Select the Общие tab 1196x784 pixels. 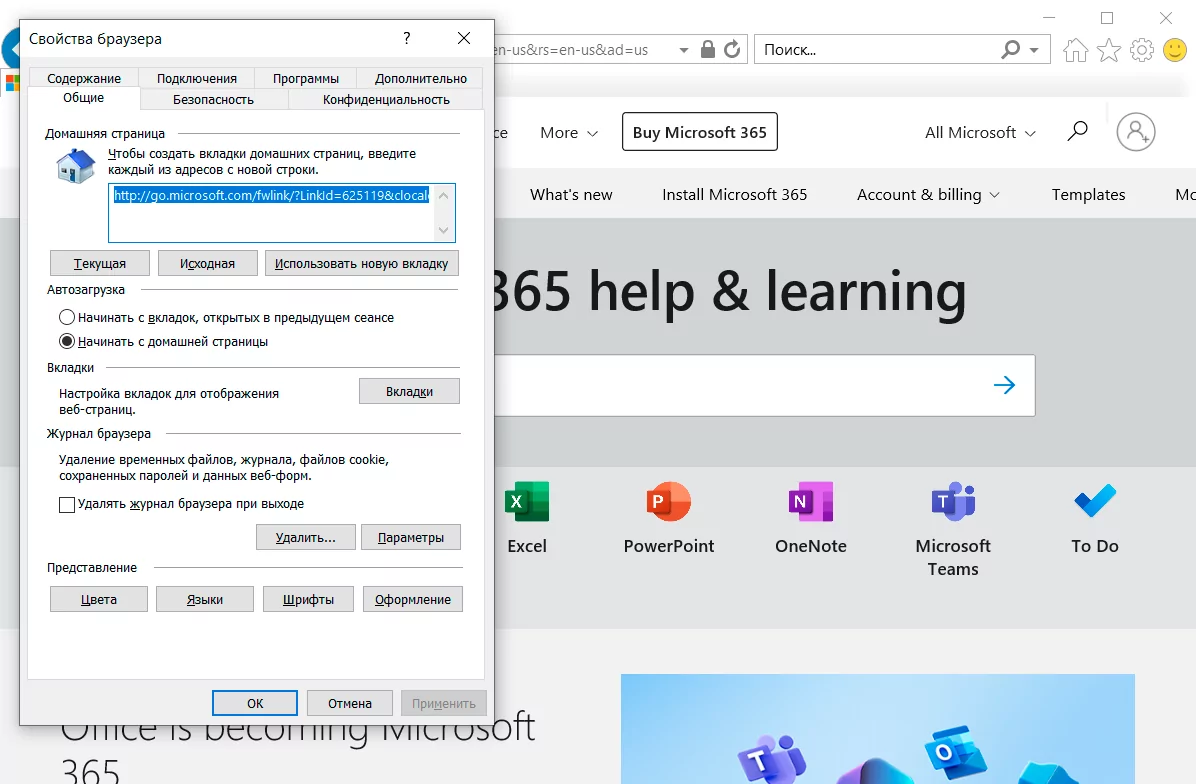coord(84,98)
